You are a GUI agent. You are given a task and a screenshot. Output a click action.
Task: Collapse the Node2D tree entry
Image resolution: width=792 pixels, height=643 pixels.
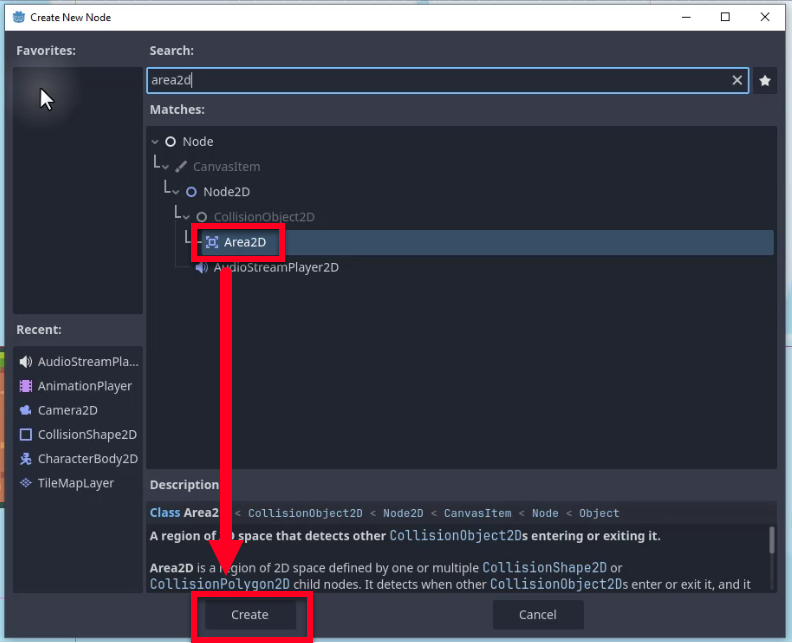[x=175, y=192]
